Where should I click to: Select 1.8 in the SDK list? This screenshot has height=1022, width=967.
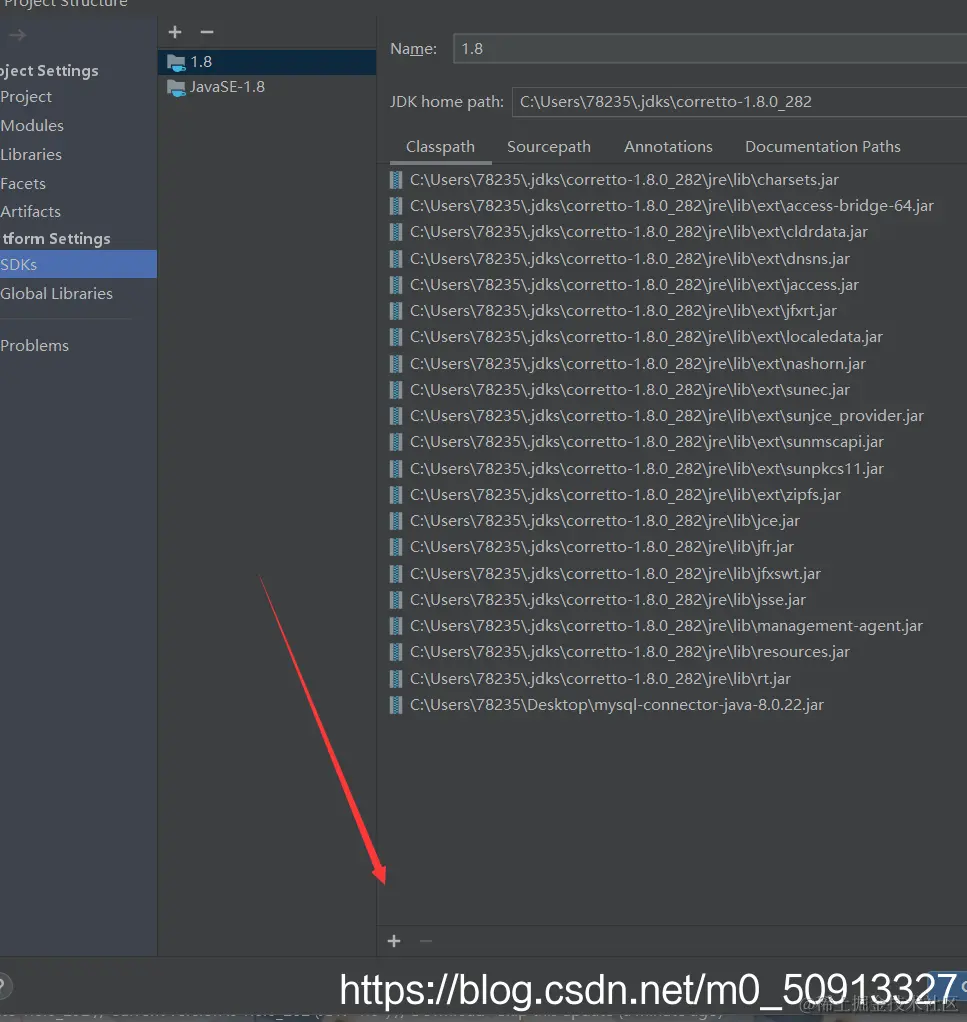tap(267, 62)
